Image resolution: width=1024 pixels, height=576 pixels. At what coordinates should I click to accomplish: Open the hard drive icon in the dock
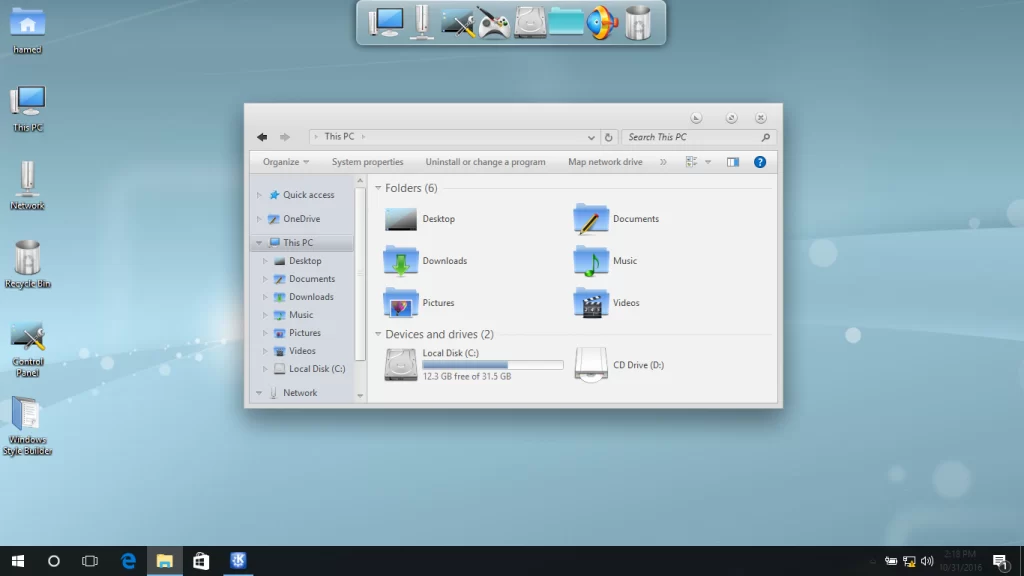(530, 22)
